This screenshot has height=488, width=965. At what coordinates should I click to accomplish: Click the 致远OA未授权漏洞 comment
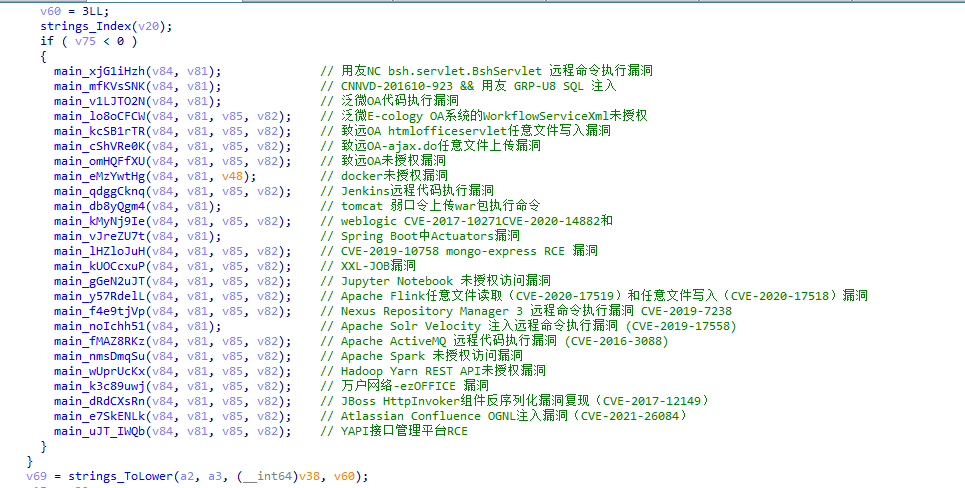[x=383, y=161]
